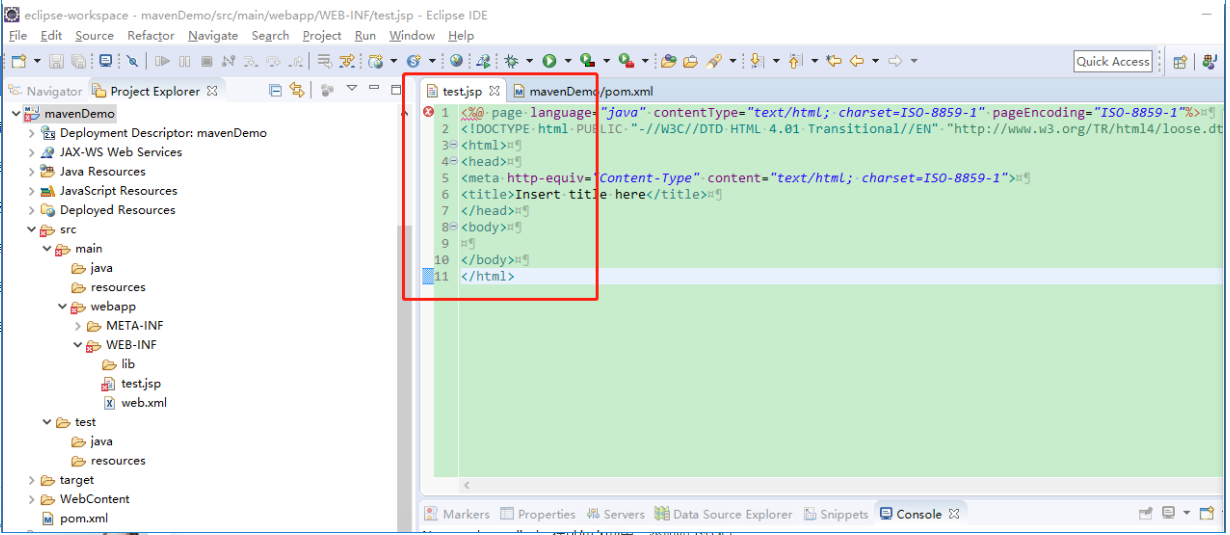Image resolution: width=1230 pixels, height=535 pixels.
Task: Collapse the WEB-INF folder
Action: (x=78, y=345)
